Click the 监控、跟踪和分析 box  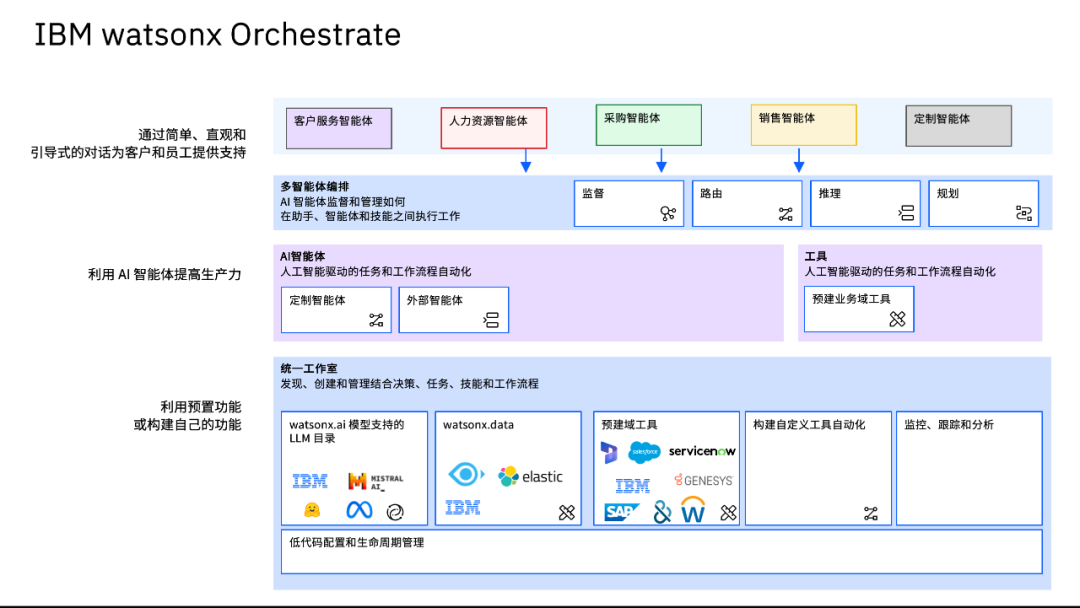click(969, 468)
